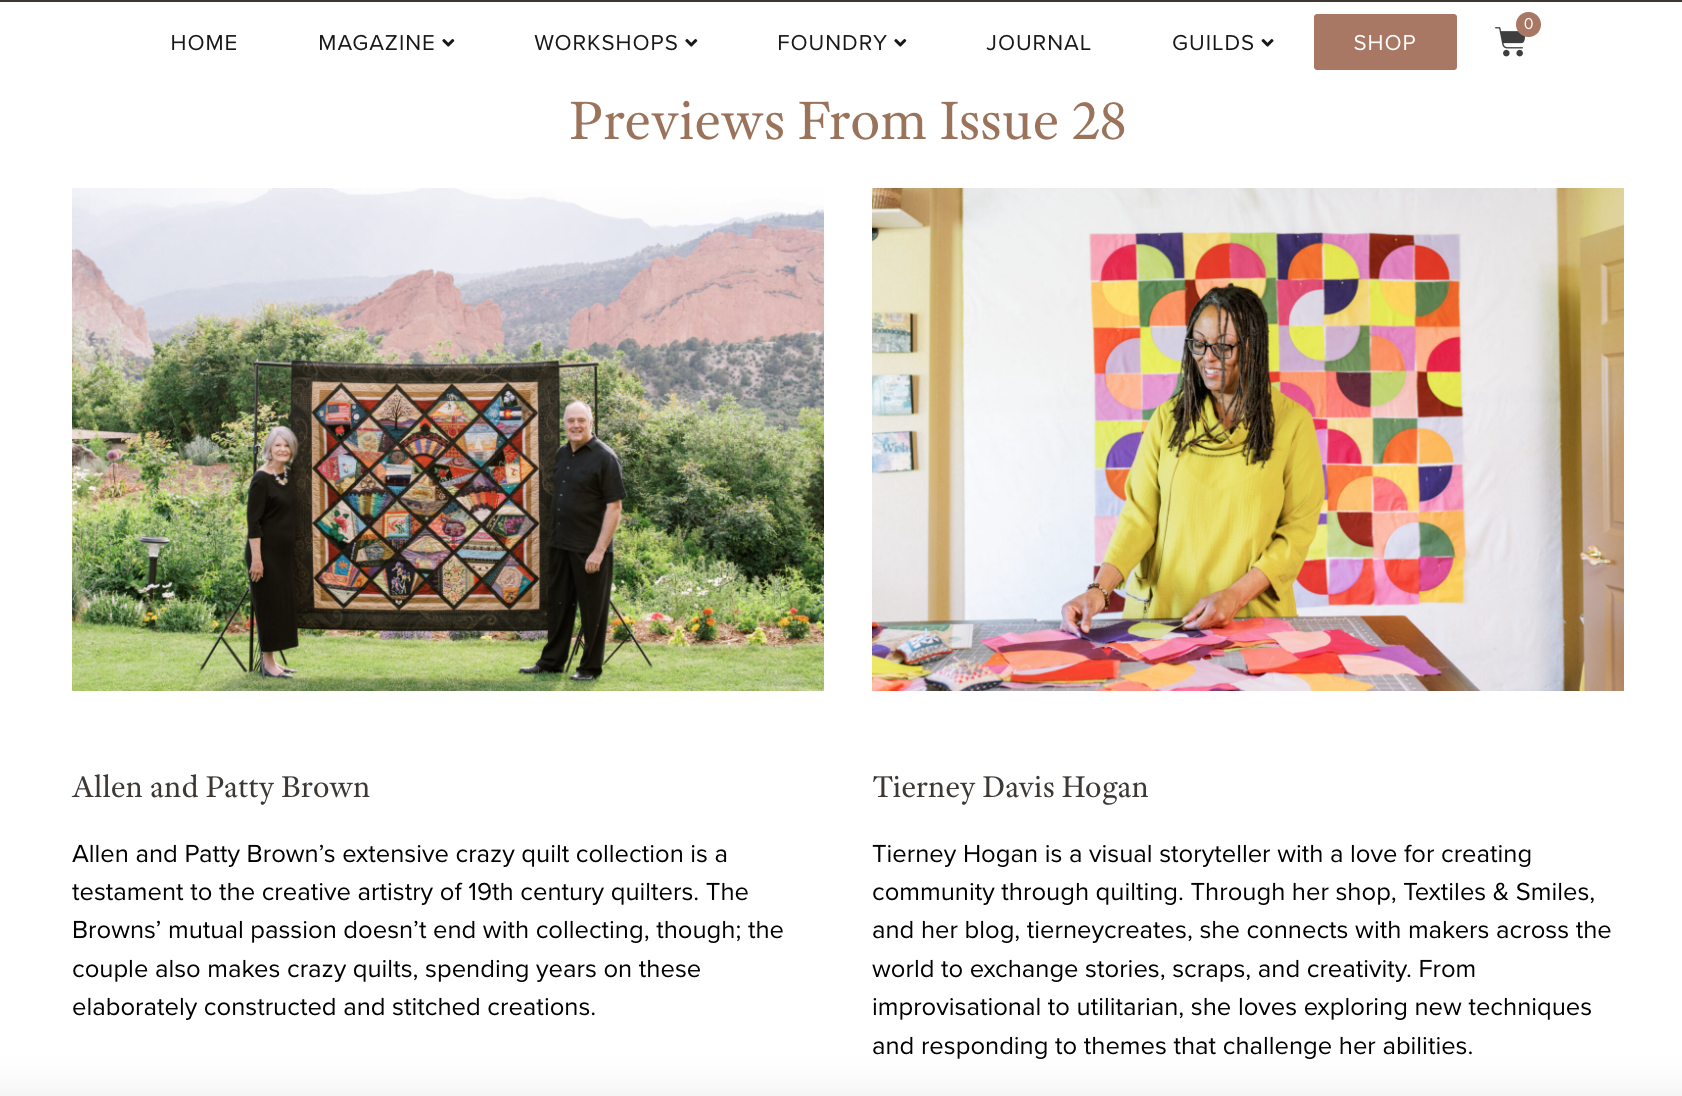Viewport: 1682px width, 1096px height.
Task: Click the Previews From Issue 28 title
Action: coord(848,121)
